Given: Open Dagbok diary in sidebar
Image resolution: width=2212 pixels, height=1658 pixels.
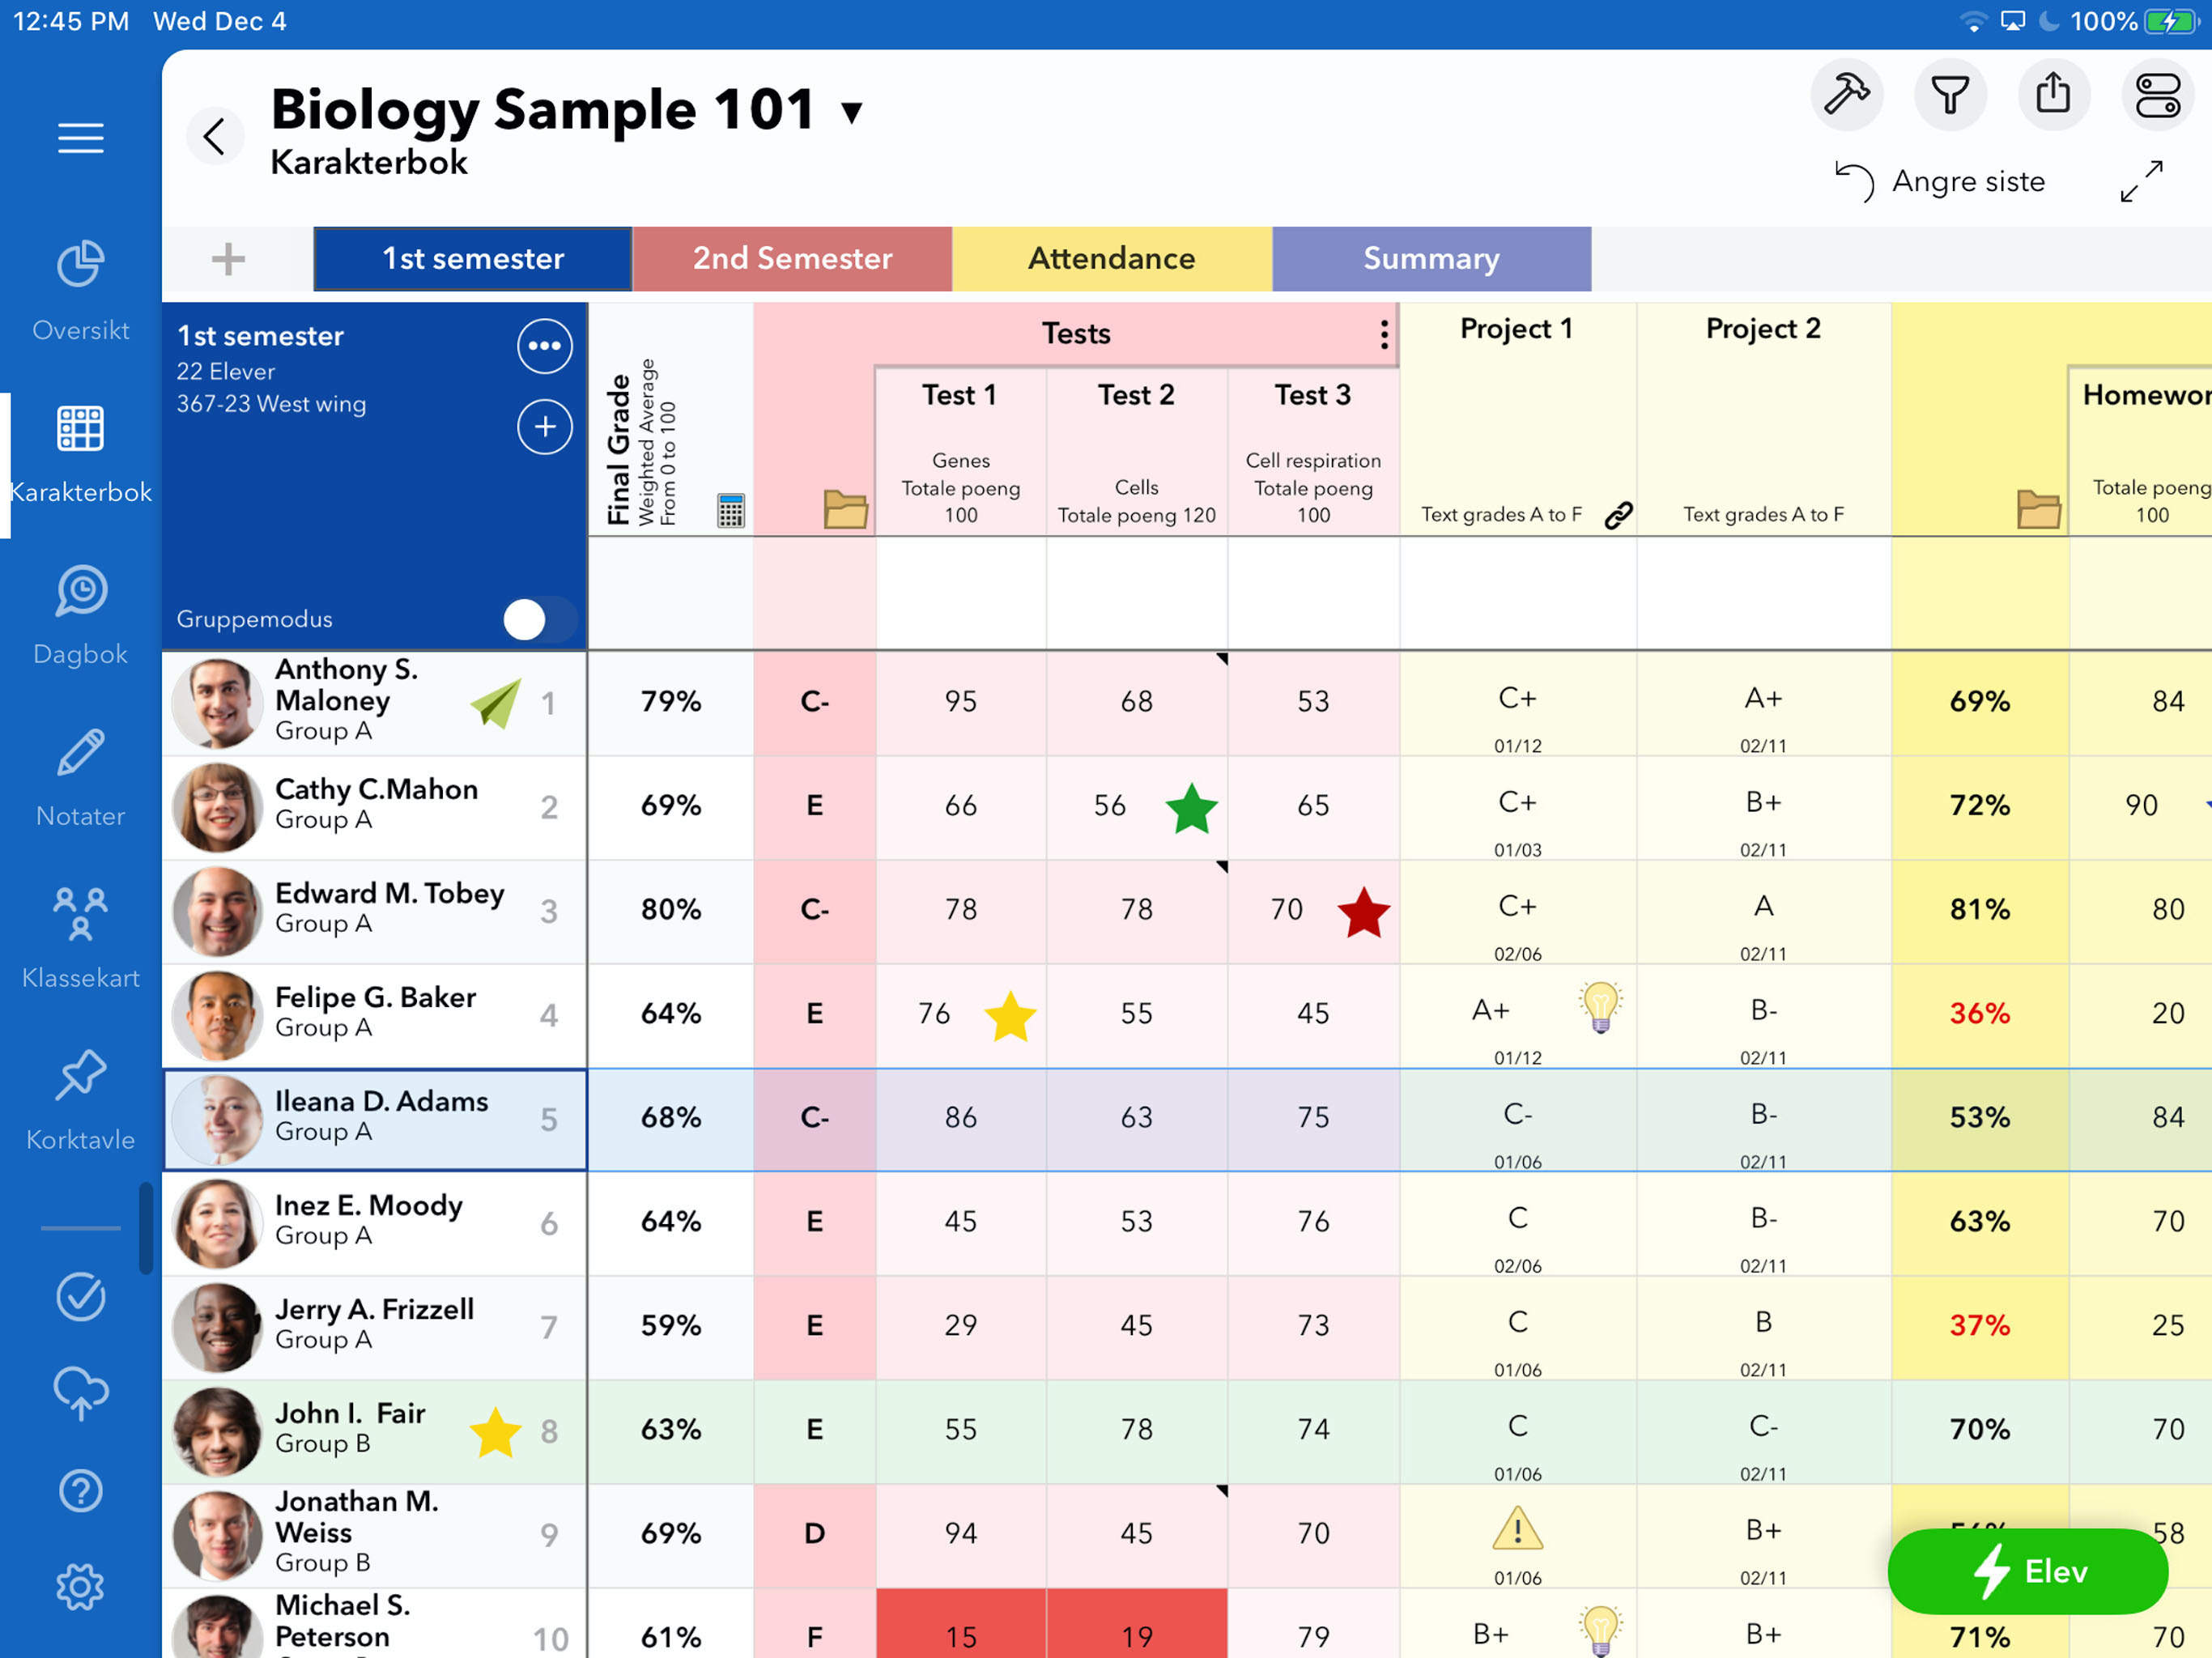Looking at the screenshot, I should (x=80, y=614).
